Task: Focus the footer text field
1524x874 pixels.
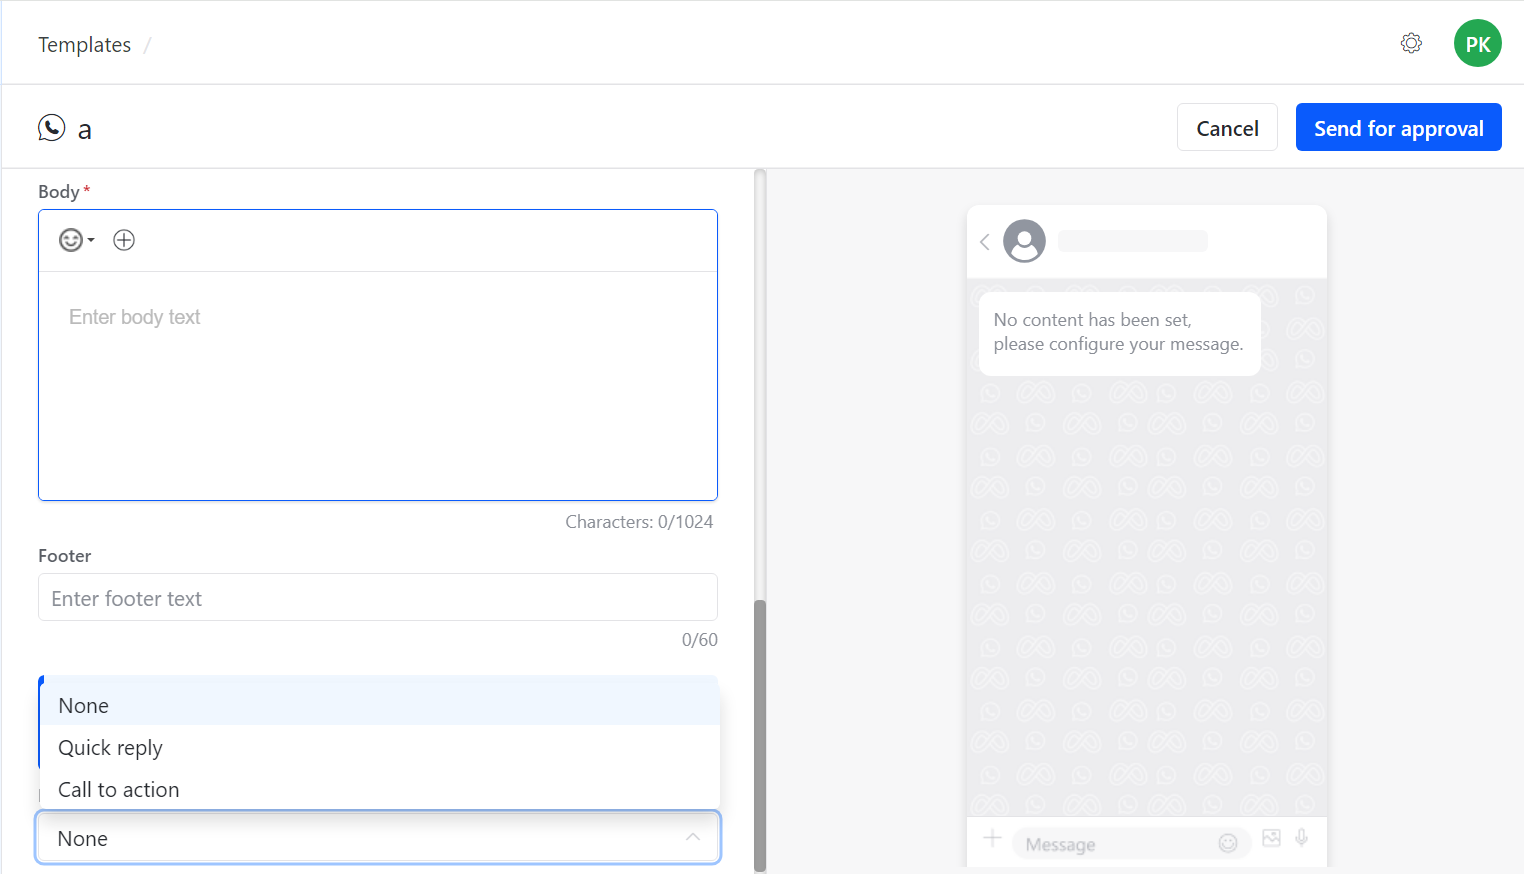Action: point(378,597)
